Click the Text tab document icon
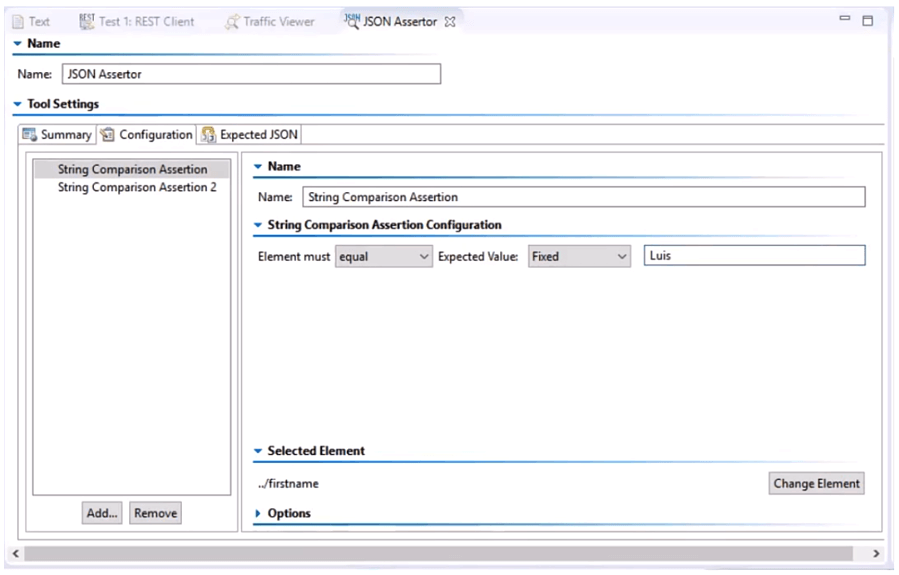The width and height of the screenshot is (899, 575). [18, 22]
